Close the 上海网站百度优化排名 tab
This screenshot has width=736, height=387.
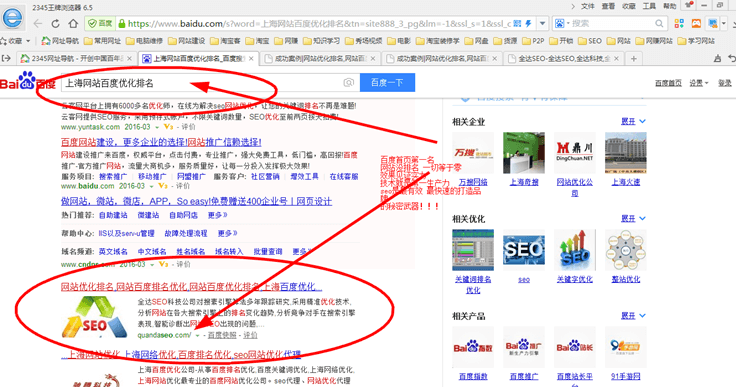pyautogui.click(x=251, y=59)
